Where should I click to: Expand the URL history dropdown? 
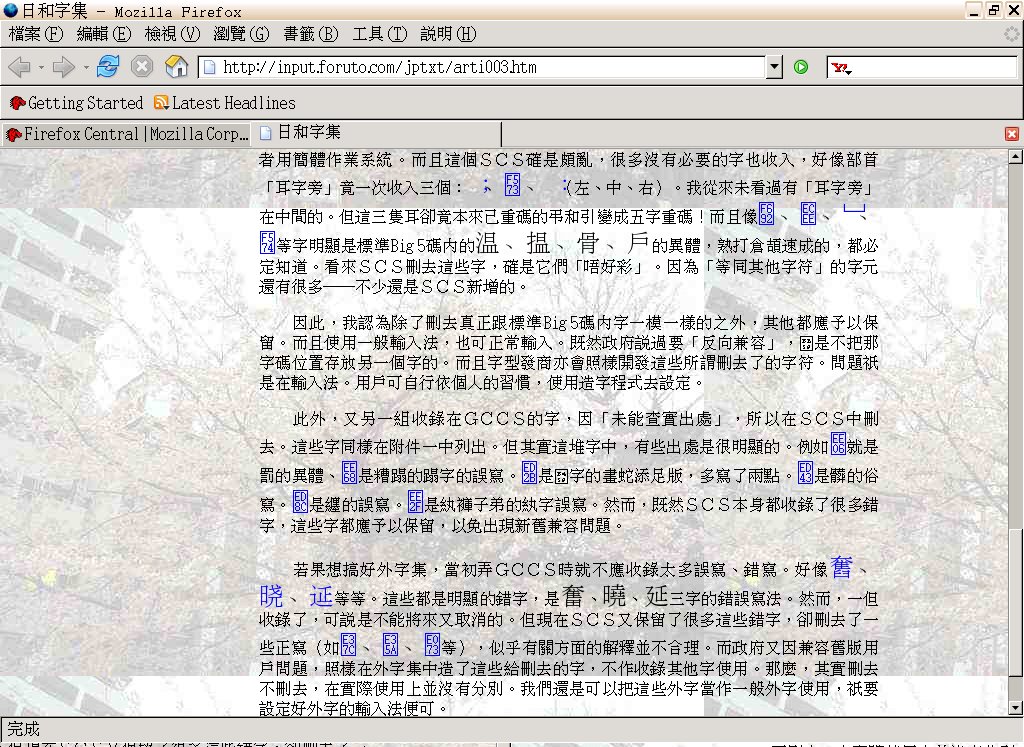(x=773, y=68)
